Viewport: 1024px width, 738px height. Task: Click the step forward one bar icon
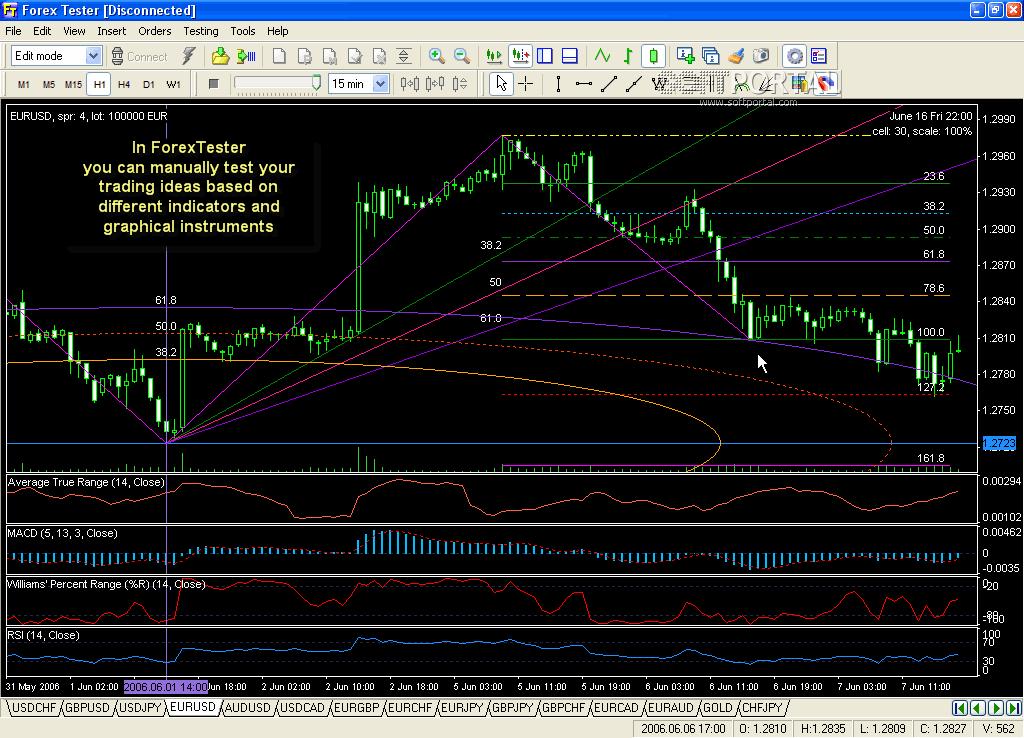[435, 84]
